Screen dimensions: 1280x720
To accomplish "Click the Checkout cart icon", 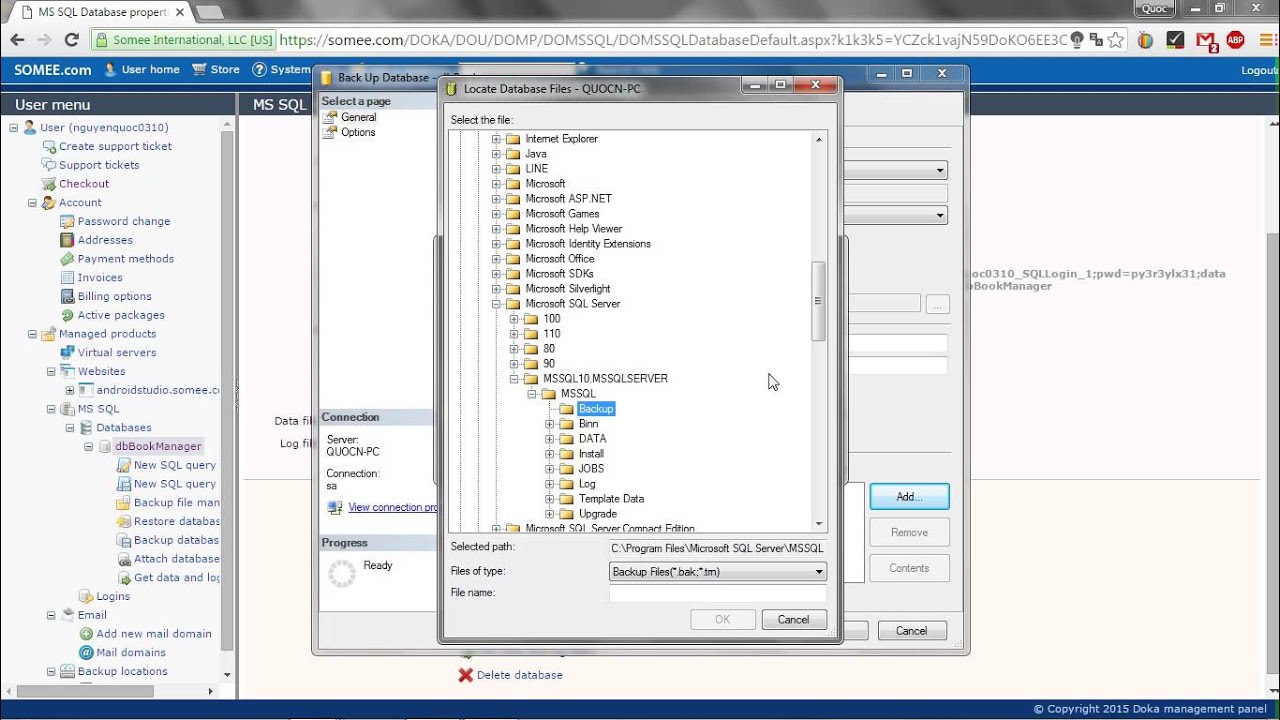I will pyautogui.click(x=48, y=184).
